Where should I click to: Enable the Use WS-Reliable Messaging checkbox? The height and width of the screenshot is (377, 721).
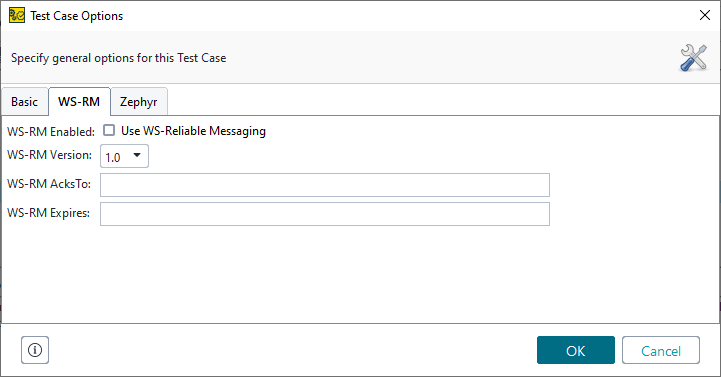[109, 130]
